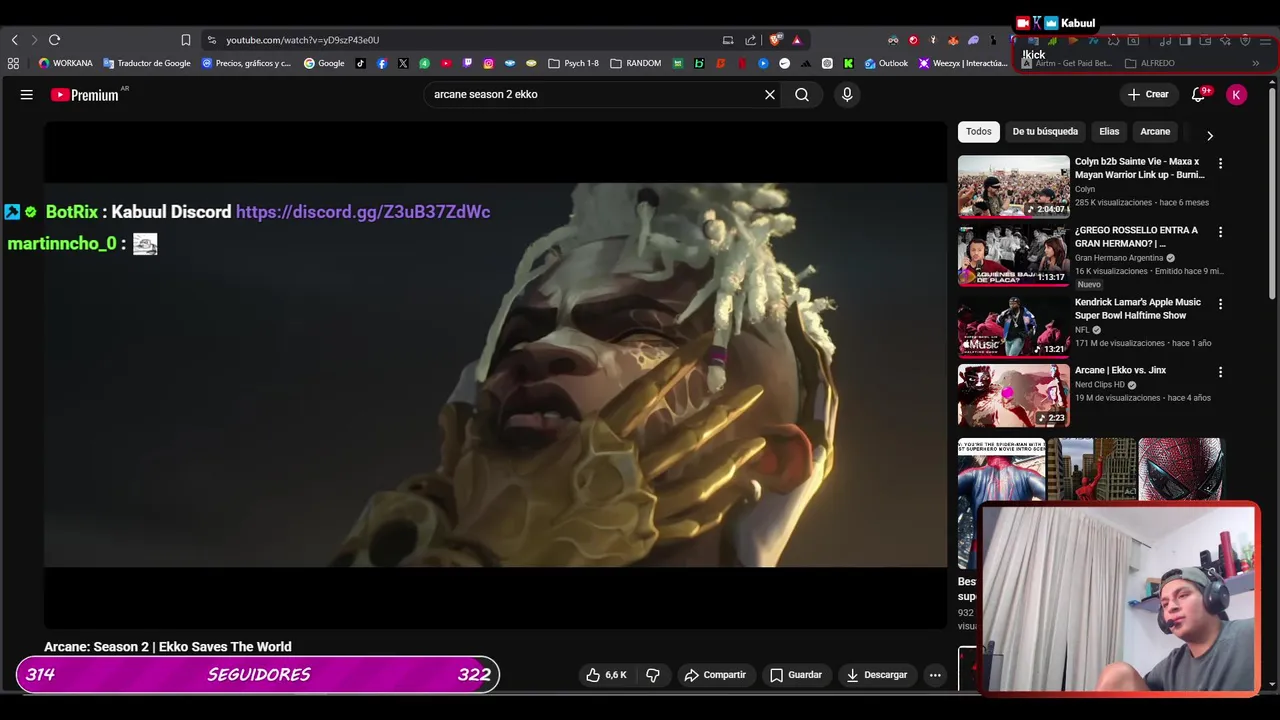Open the site settings icon beside the URL
1280x720 pixels.
click(x=211, y=40)
